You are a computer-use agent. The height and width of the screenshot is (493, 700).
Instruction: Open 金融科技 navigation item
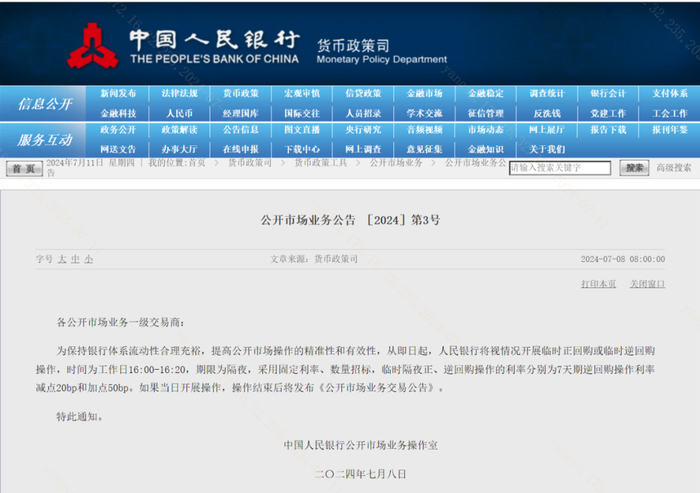coord(118,113)
